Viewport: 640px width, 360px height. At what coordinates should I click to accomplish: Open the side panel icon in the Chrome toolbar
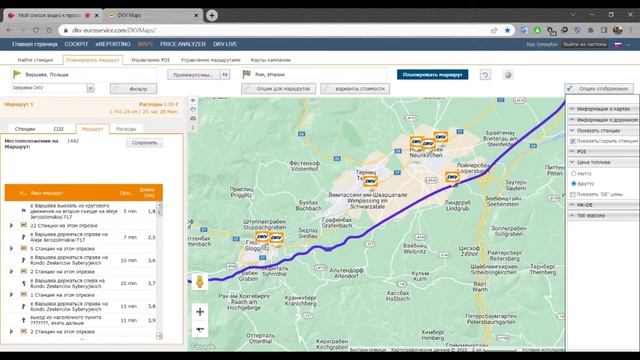tap(604, 30)
